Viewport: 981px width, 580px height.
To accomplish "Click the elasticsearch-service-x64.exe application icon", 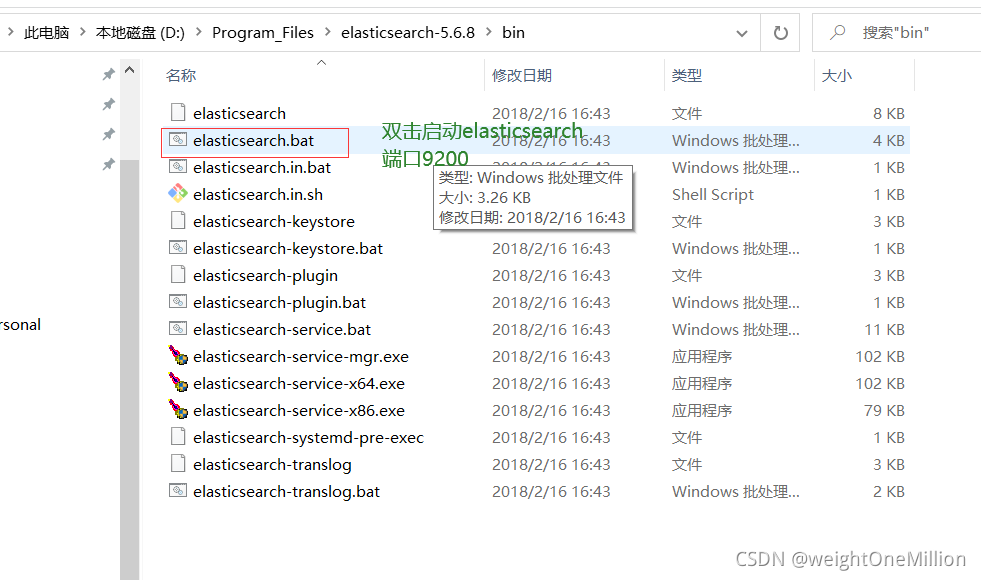I will (178, 382).
